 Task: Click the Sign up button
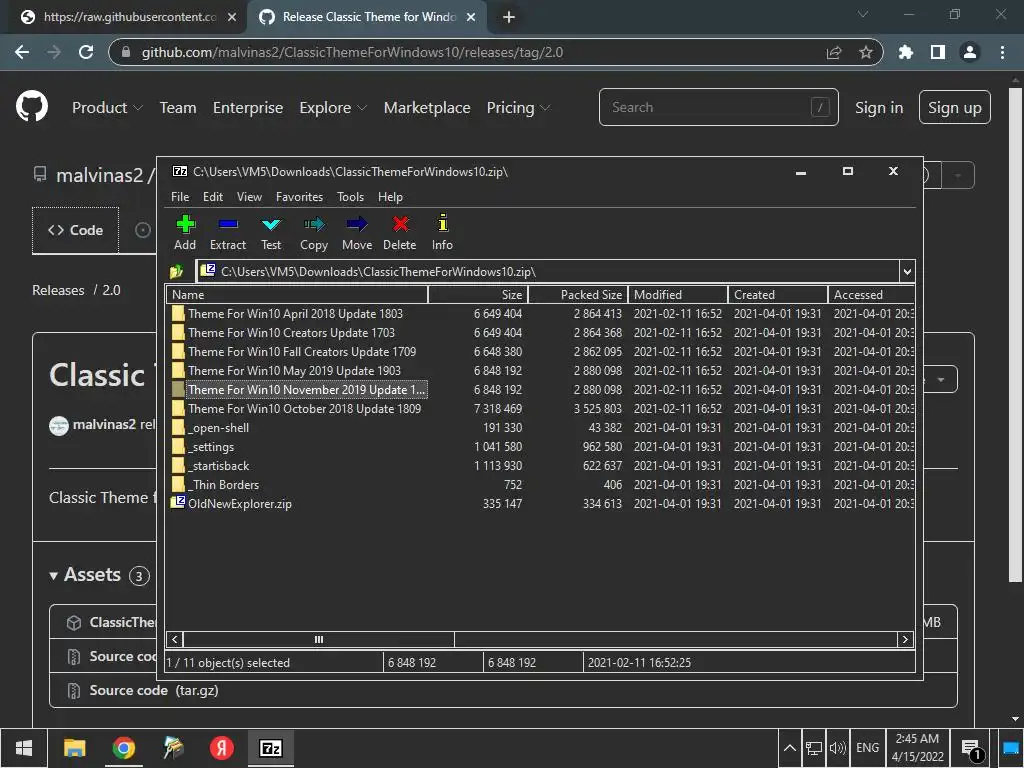tap(954, 107)
